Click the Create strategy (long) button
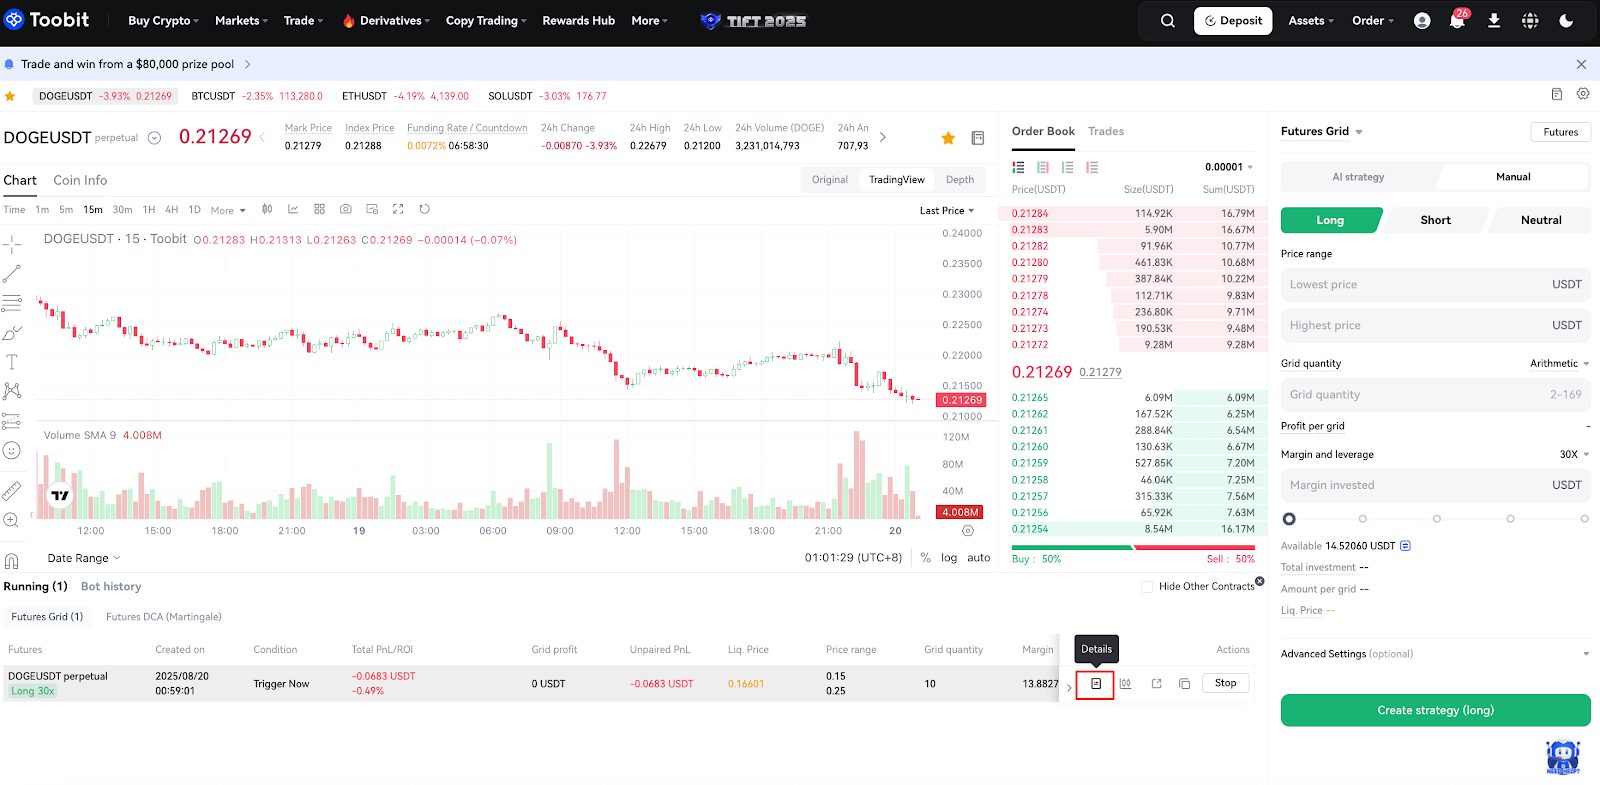The height and width of the screenshot is (785, 1600). pyautogui.click(x=1435, y=710)
